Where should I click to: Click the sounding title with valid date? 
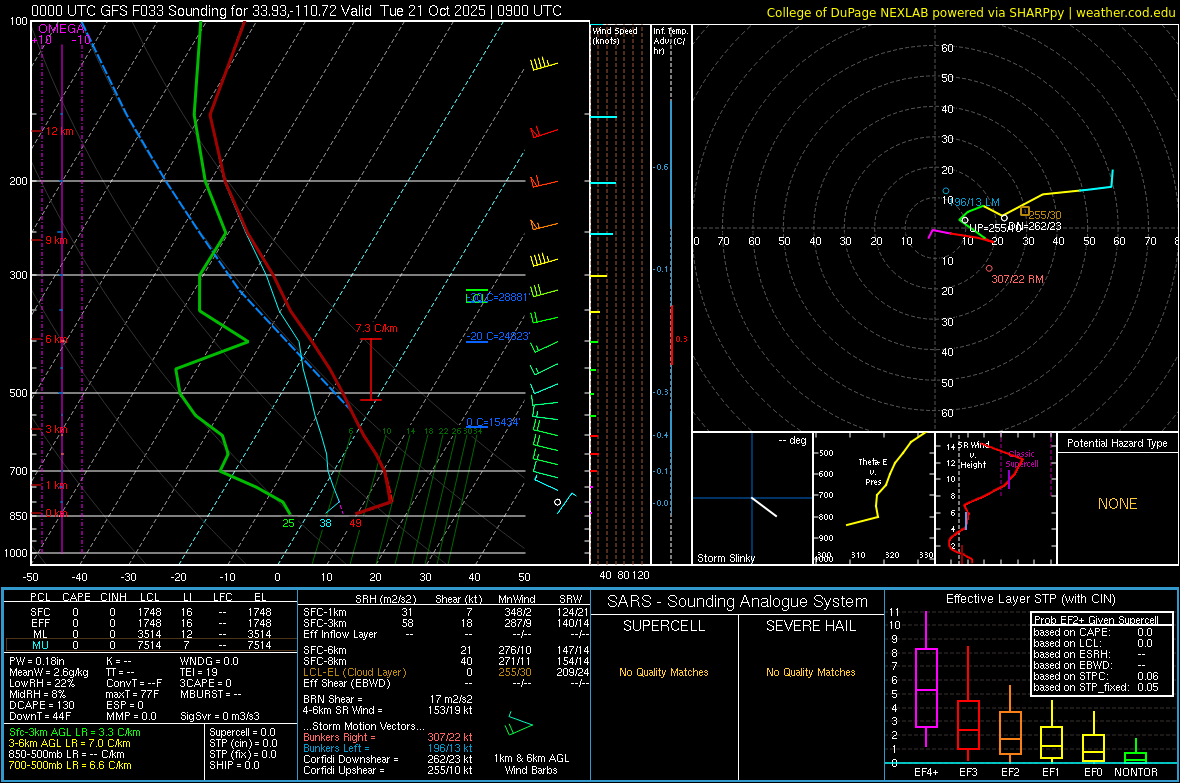coord(297,11)
